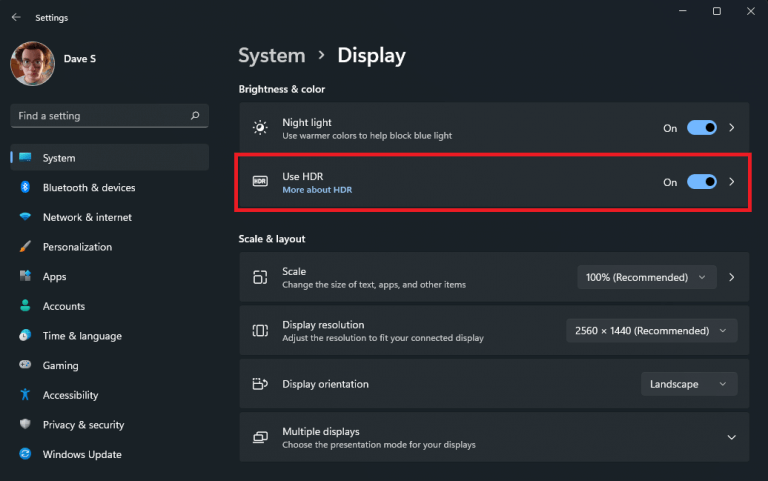The image size is (768, 481).
Task: Click the Windows Update sync icon
Action: tap(25, 454)
